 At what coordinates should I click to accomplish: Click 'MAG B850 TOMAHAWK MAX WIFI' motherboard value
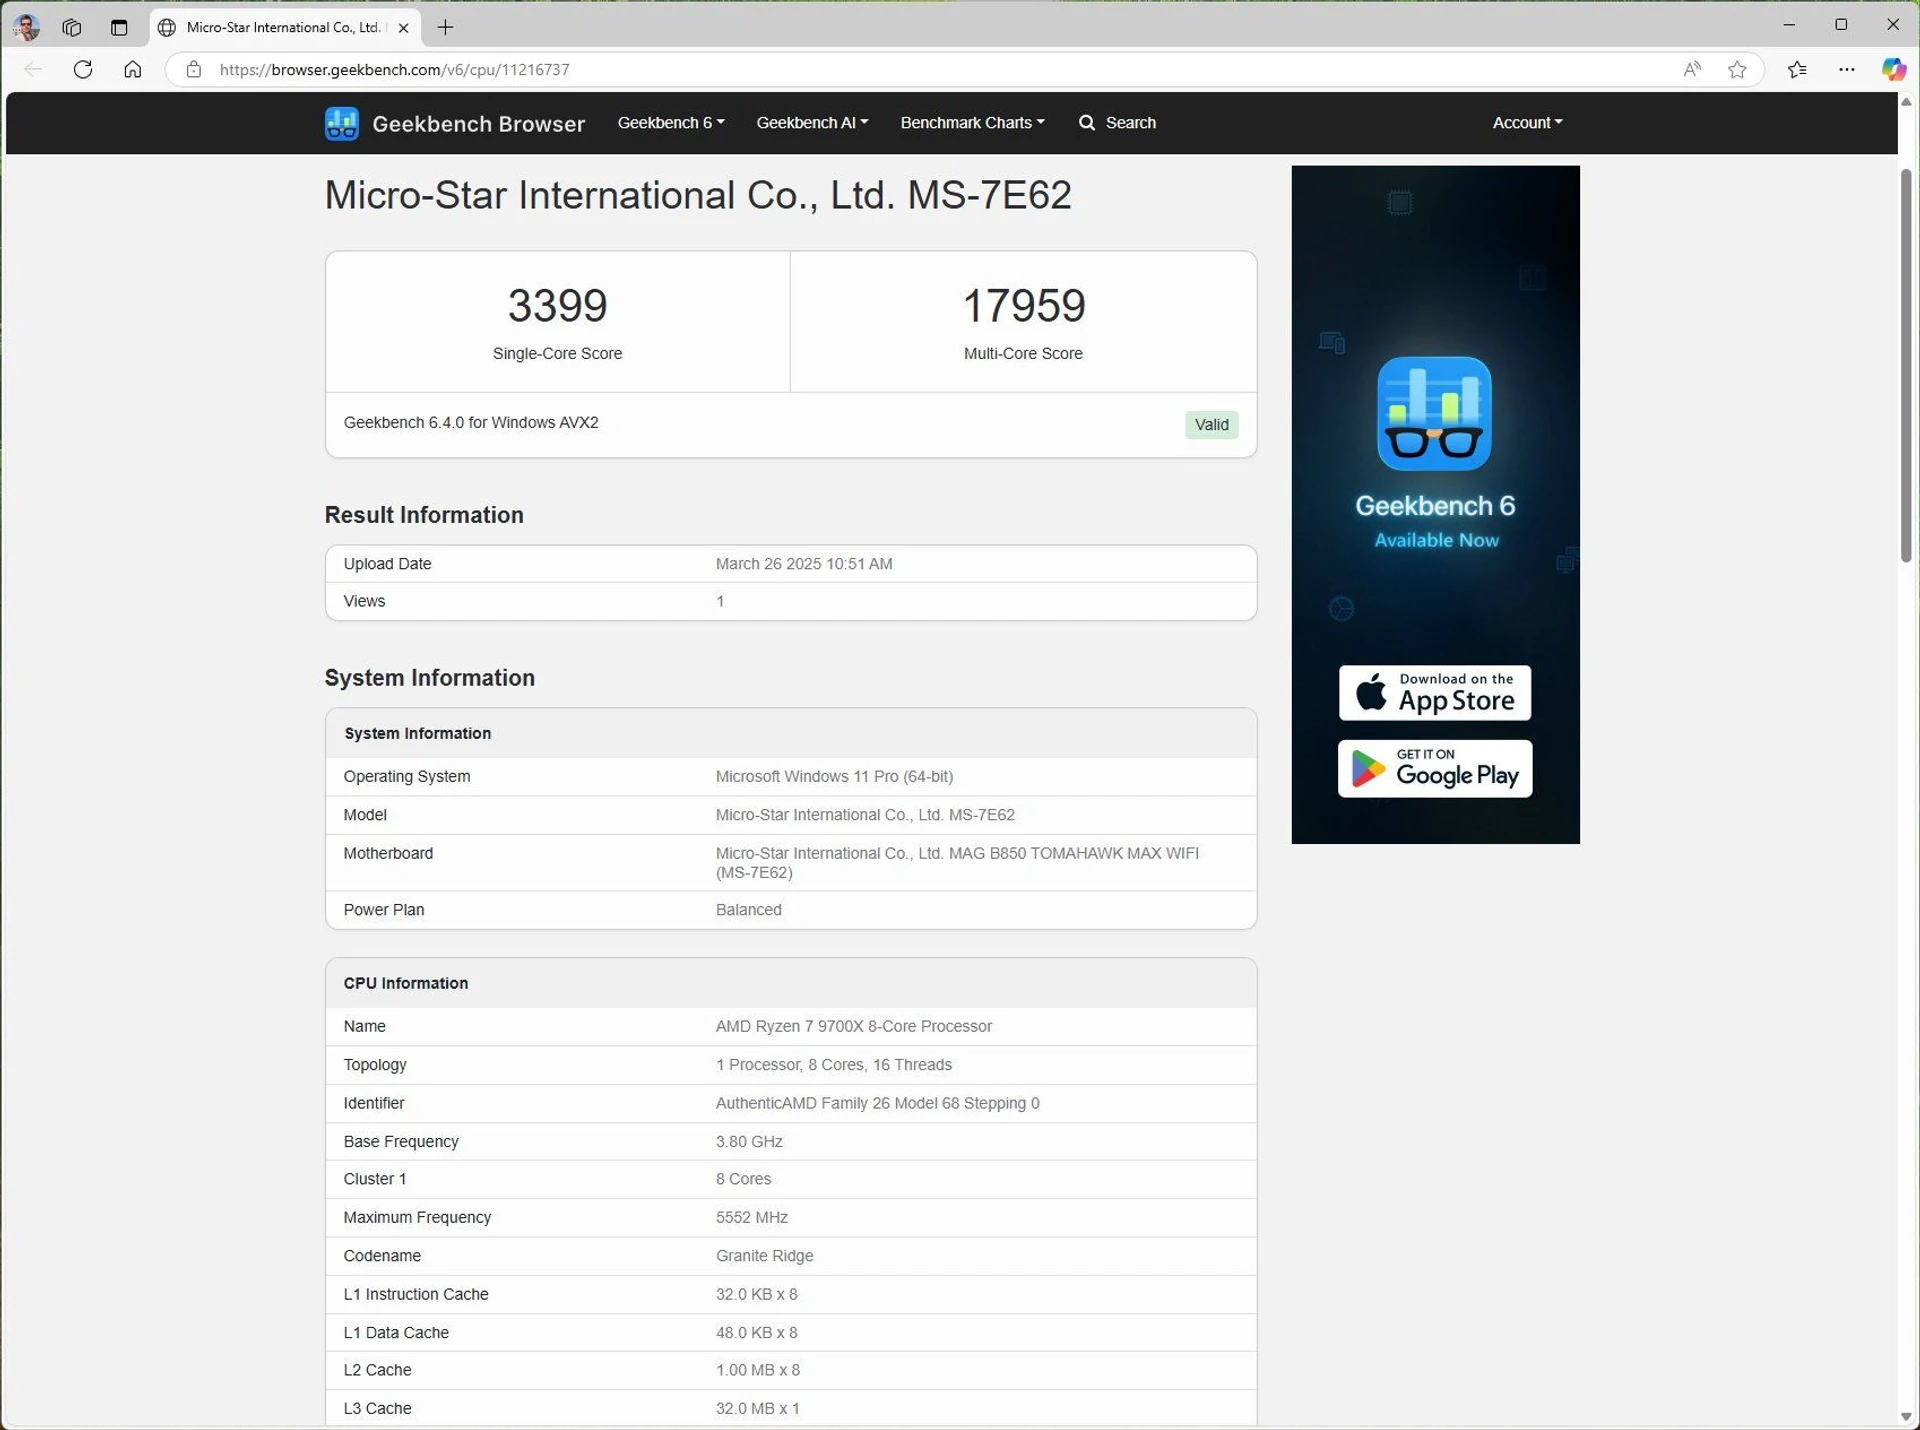[957, 863]
